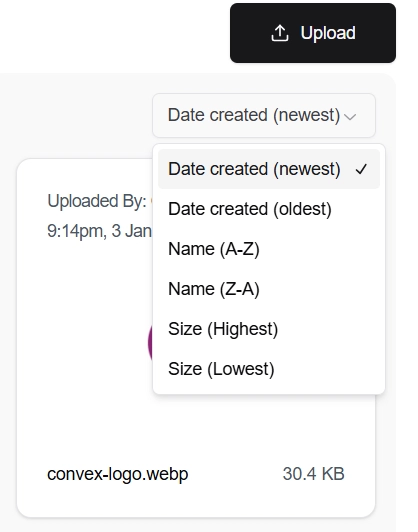Click the 30.4 KB file size label
Viewport: 418px width, 532px height.
[x=314, y=474]
